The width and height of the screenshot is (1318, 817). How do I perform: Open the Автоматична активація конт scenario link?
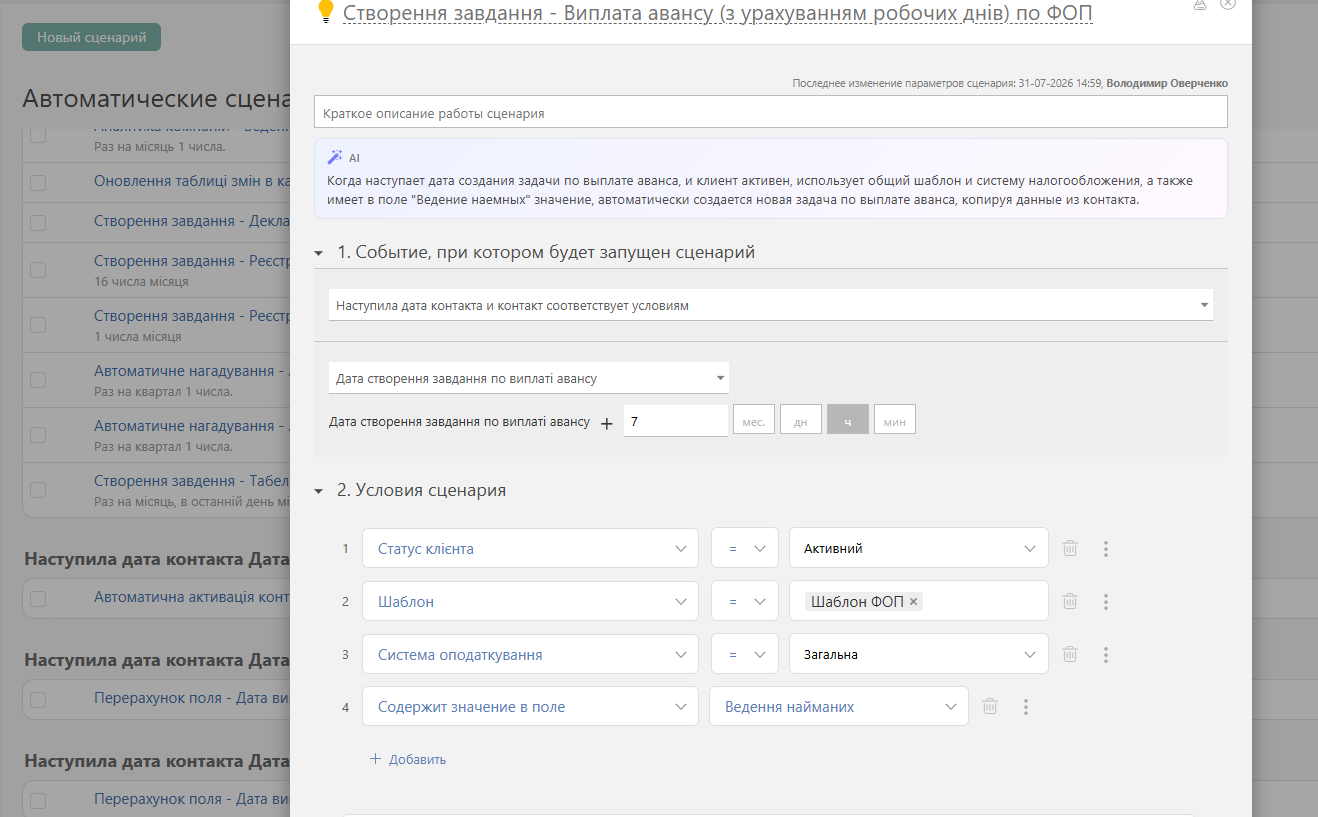tap(192, 597)
